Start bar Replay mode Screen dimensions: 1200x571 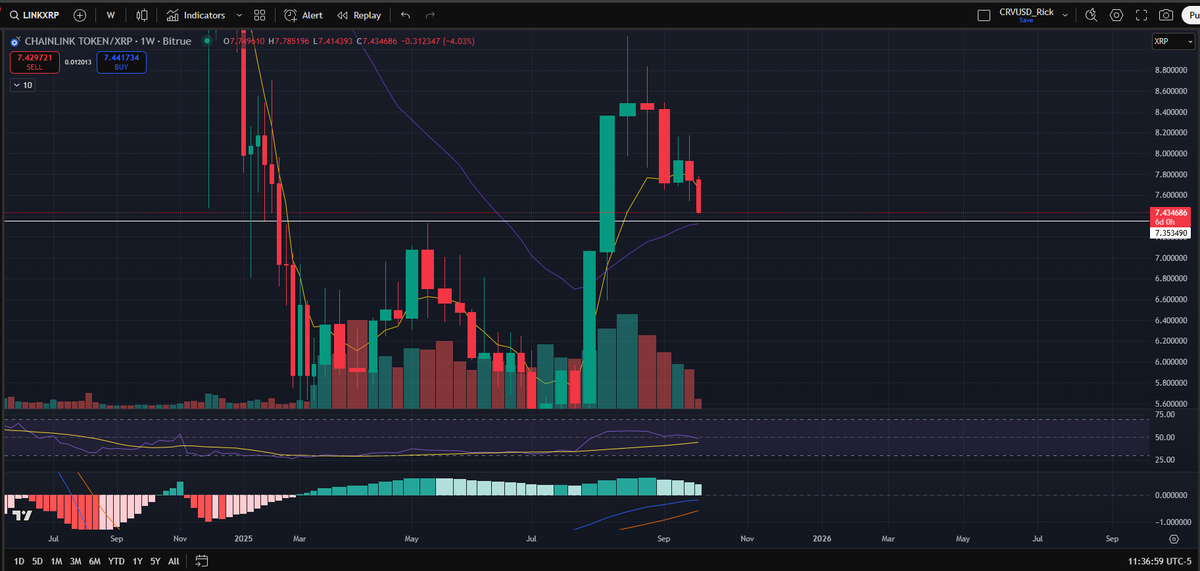pos(359,15)
